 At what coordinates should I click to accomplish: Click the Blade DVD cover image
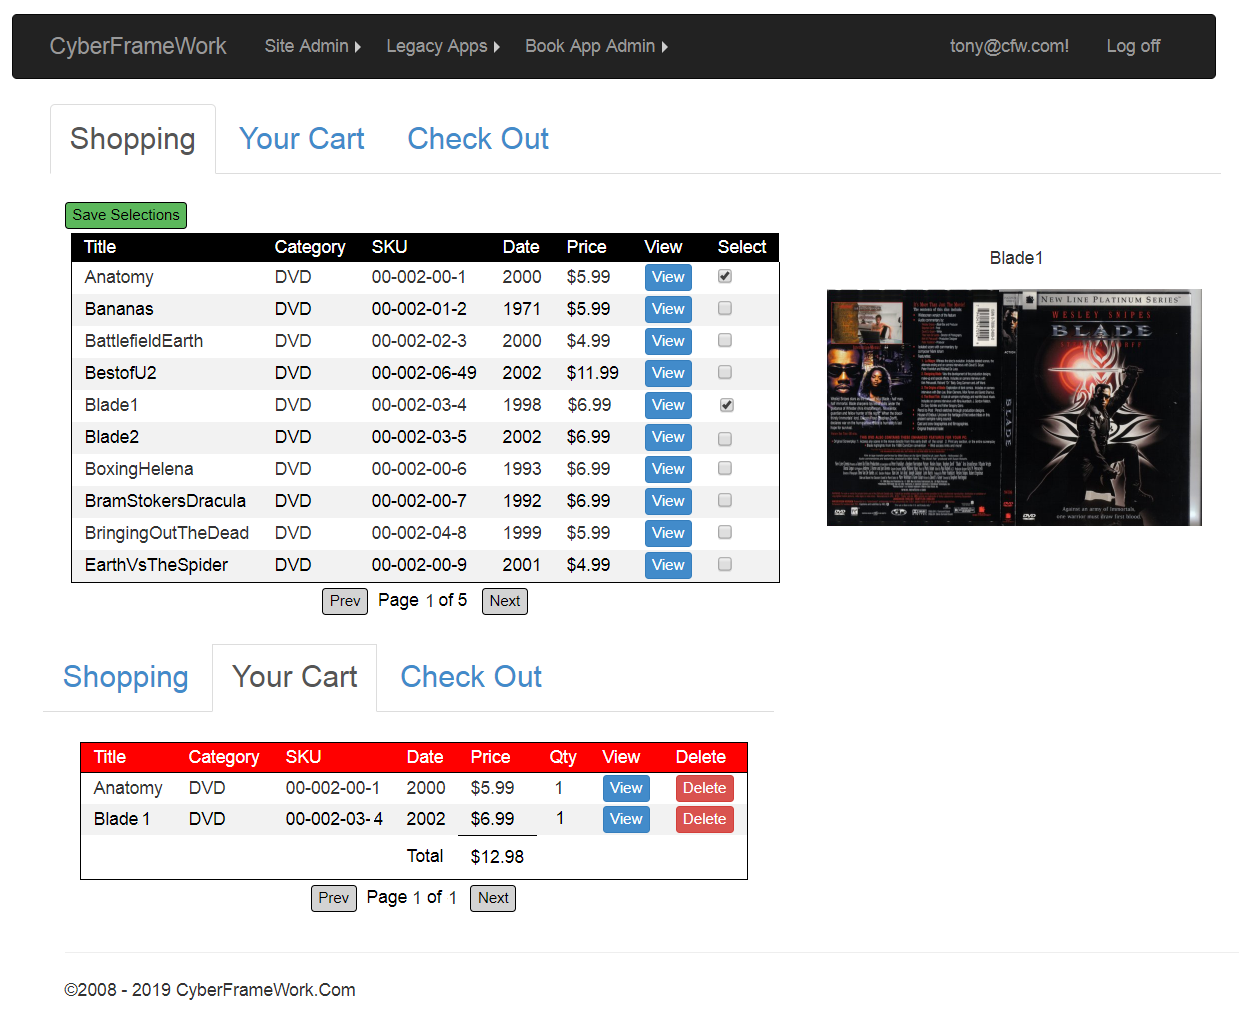tap(1014, 408)
